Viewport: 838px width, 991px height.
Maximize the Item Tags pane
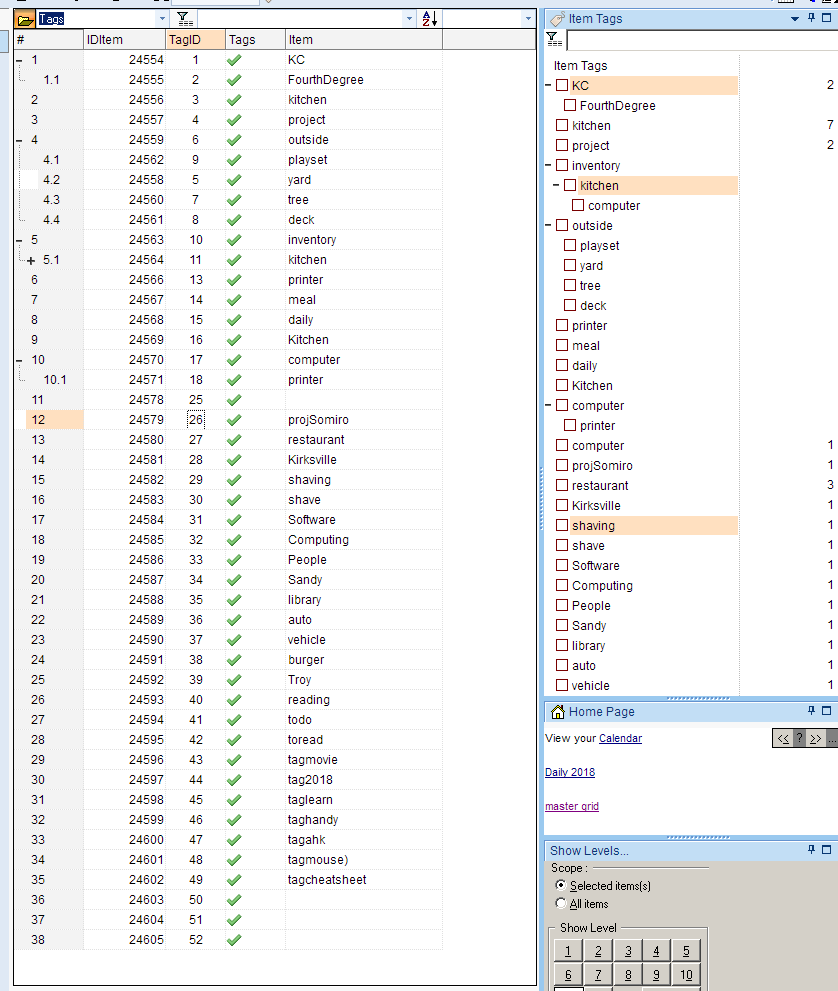pyautogui.click(x=827, y=18)
